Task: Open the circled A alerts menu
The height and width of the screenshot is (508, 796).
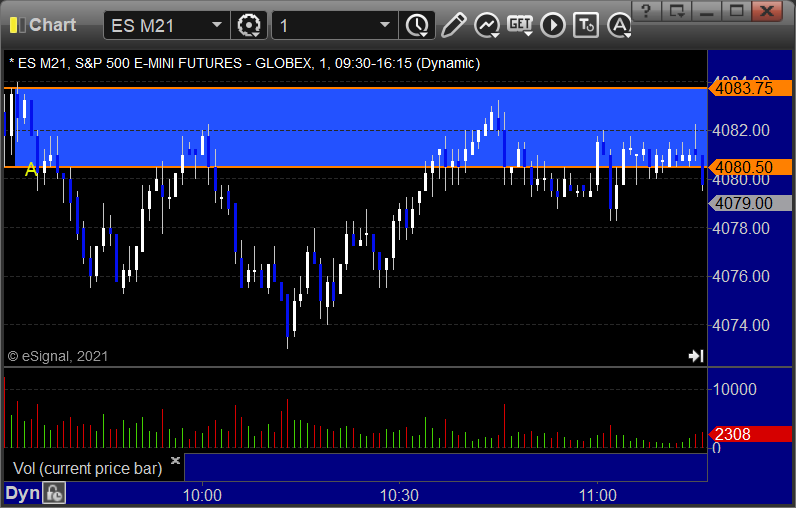Action: click(619, 25)
